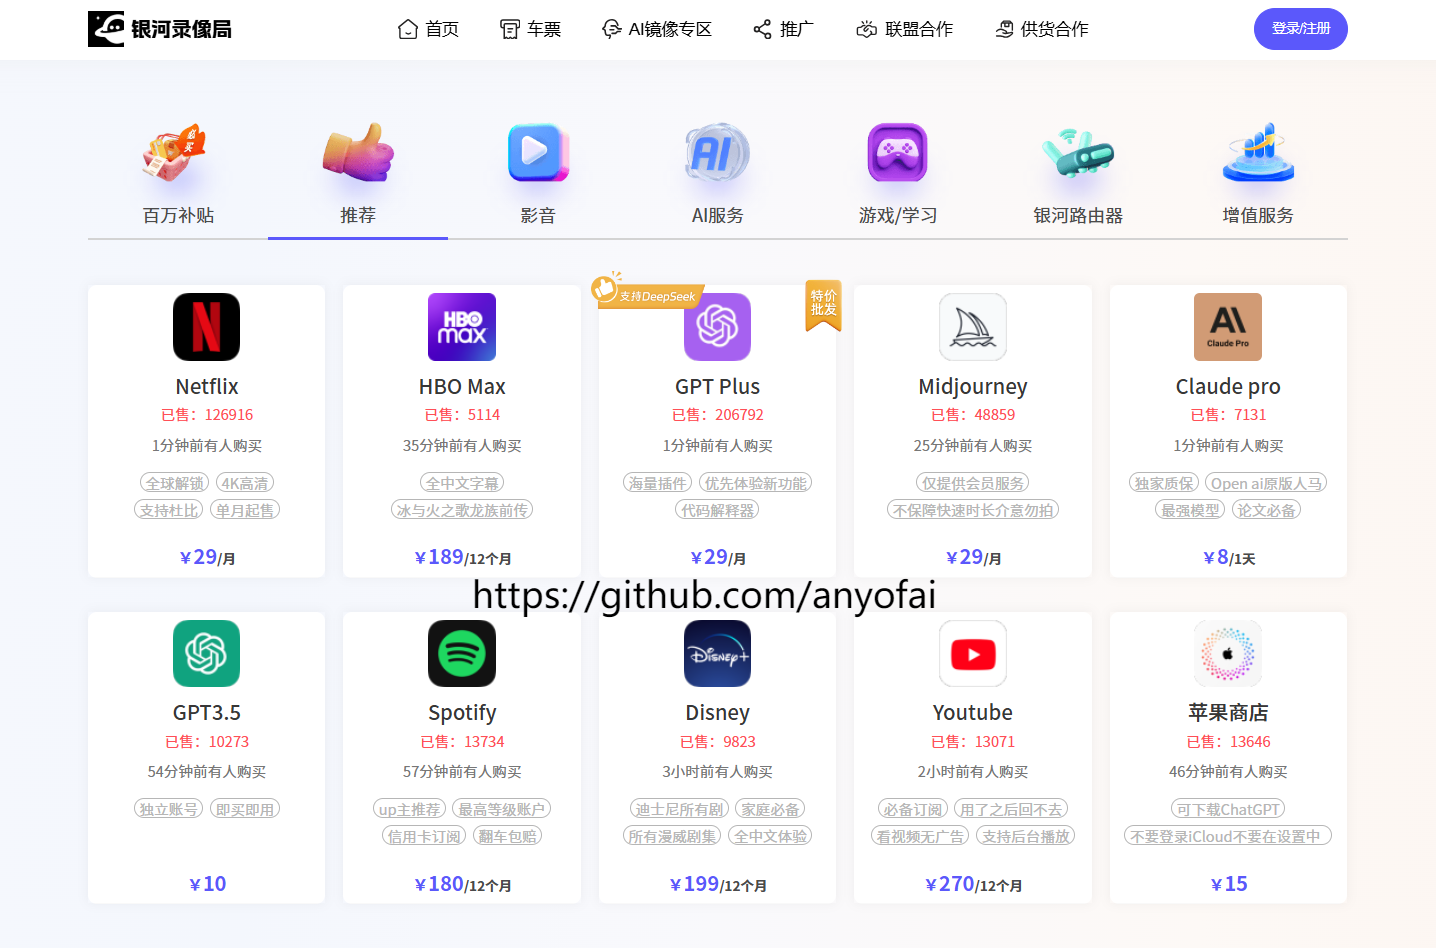Click the Disney product title
The width and height of the screenshot is (1436, 948).
(717, 712)
